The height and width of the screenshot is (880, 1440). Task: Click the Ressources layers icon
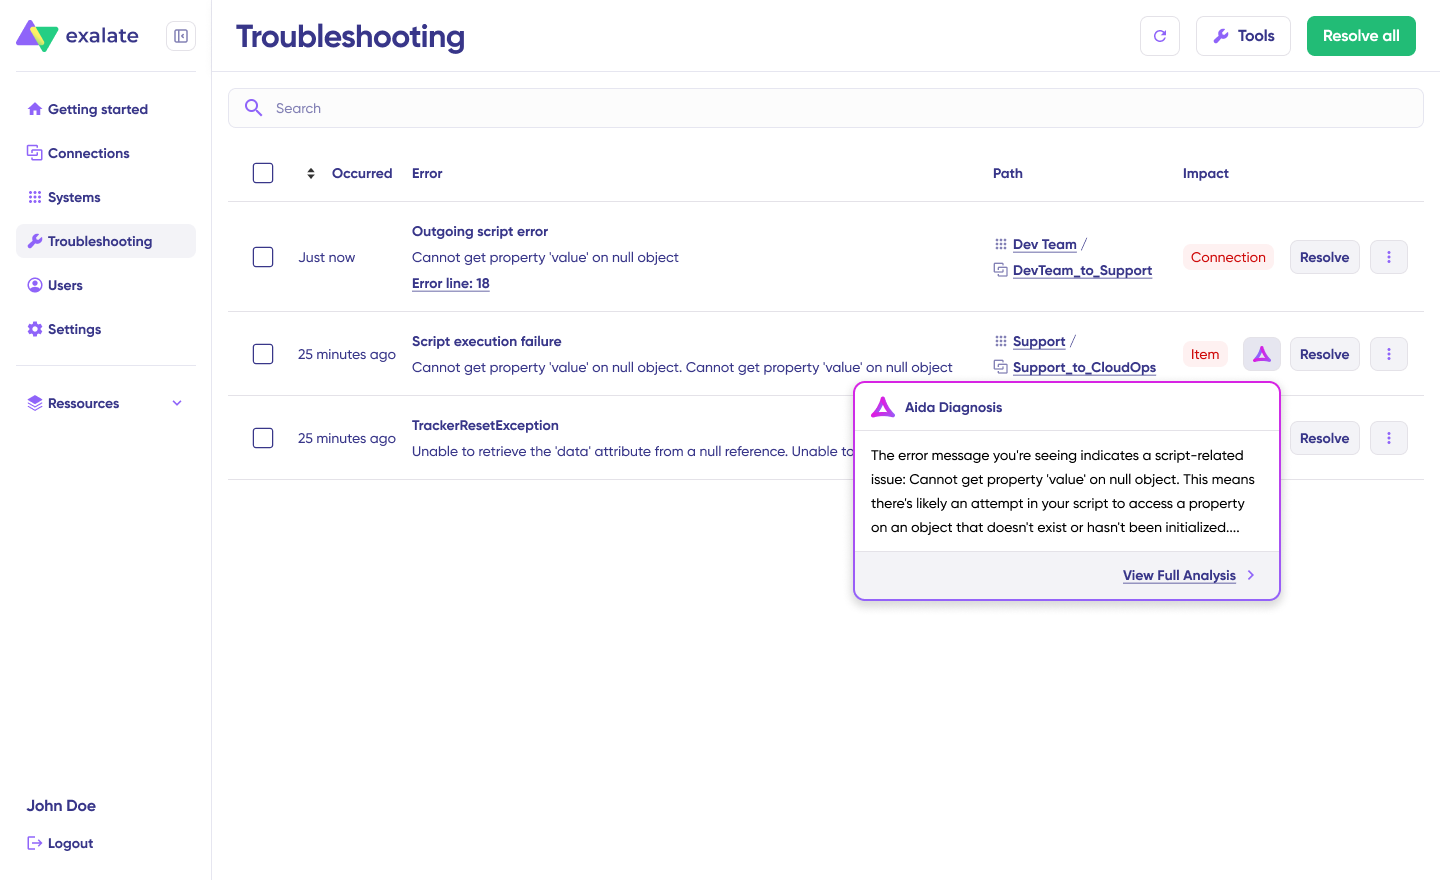coord(35,403)
